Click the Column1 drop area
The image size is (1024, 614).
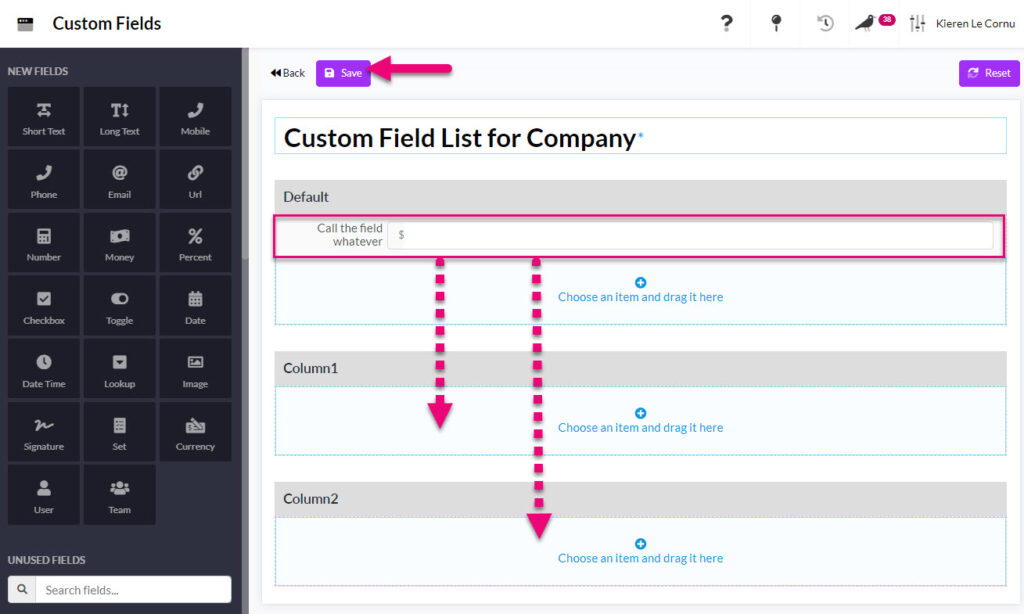pyautogui.click(x=640, y=421)
